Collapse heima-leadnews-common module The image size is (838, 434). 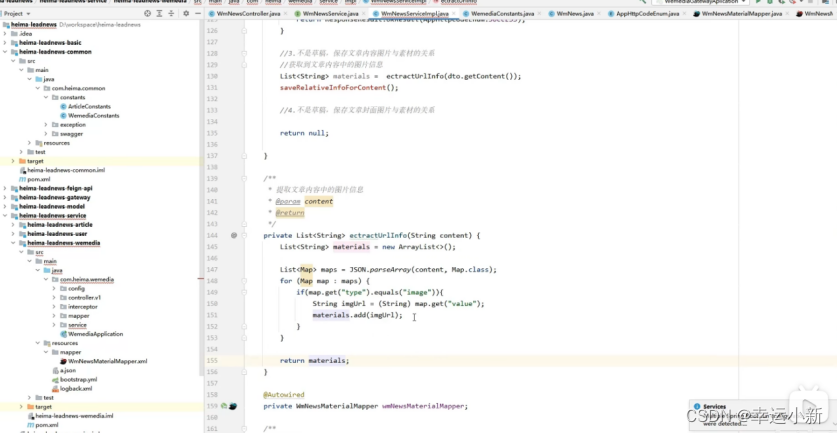pos(5,52)
